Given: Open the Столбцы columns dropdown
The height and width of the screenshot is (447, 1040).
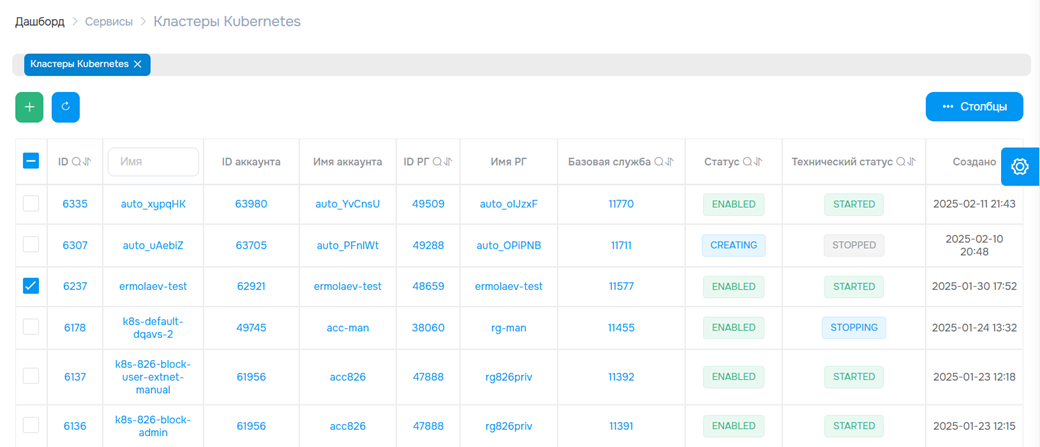Looking at the screenshot, I should (x=974, y=106).
